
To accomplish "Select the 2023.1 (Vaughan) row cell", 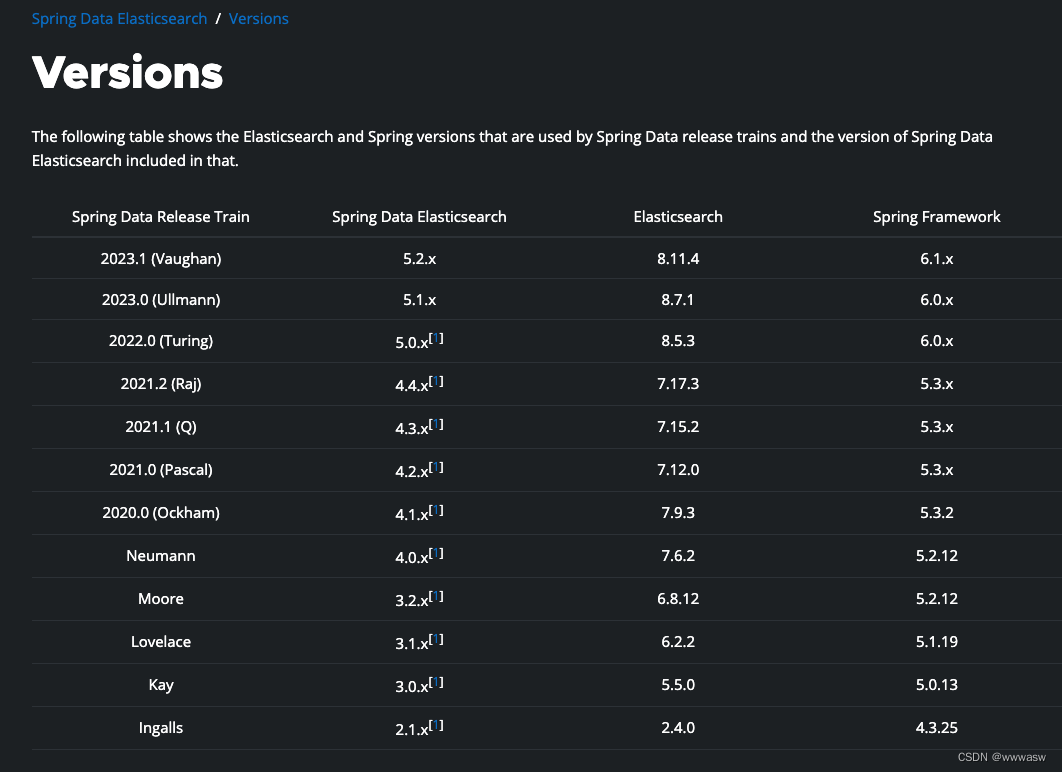I will click(x=161, y=259).
